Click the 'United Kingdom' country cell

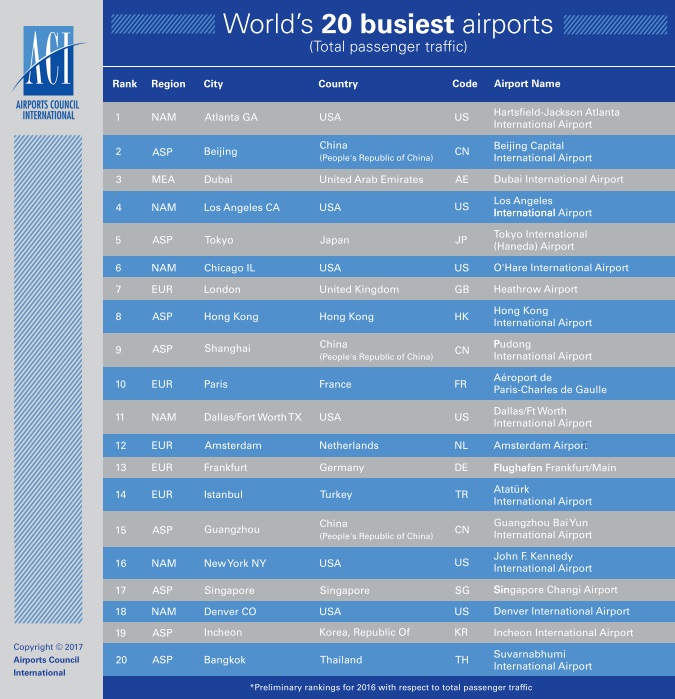pyautogui.click(x=359, y=289)
